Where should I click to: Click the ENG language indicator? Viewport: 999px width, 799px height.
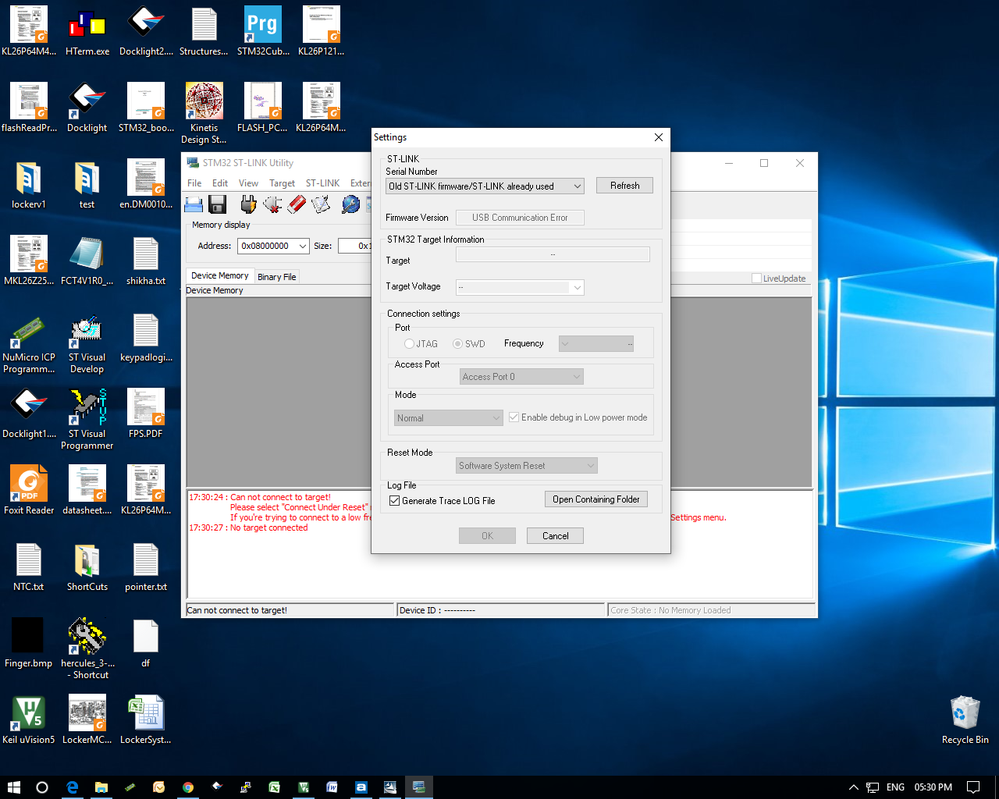pyautogui.click(x=895, y=787)
